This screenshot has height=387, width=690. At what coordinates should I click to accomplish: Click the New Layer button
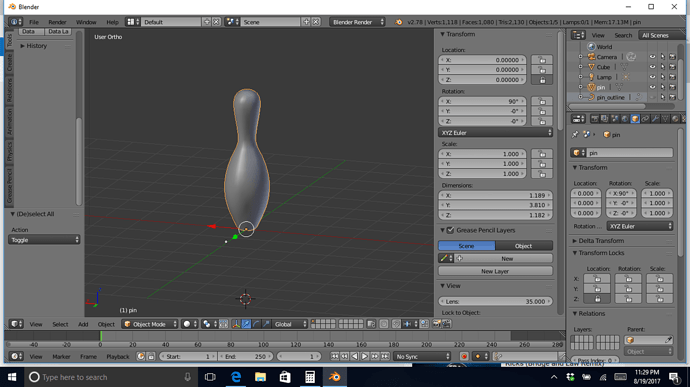point(495,271)
